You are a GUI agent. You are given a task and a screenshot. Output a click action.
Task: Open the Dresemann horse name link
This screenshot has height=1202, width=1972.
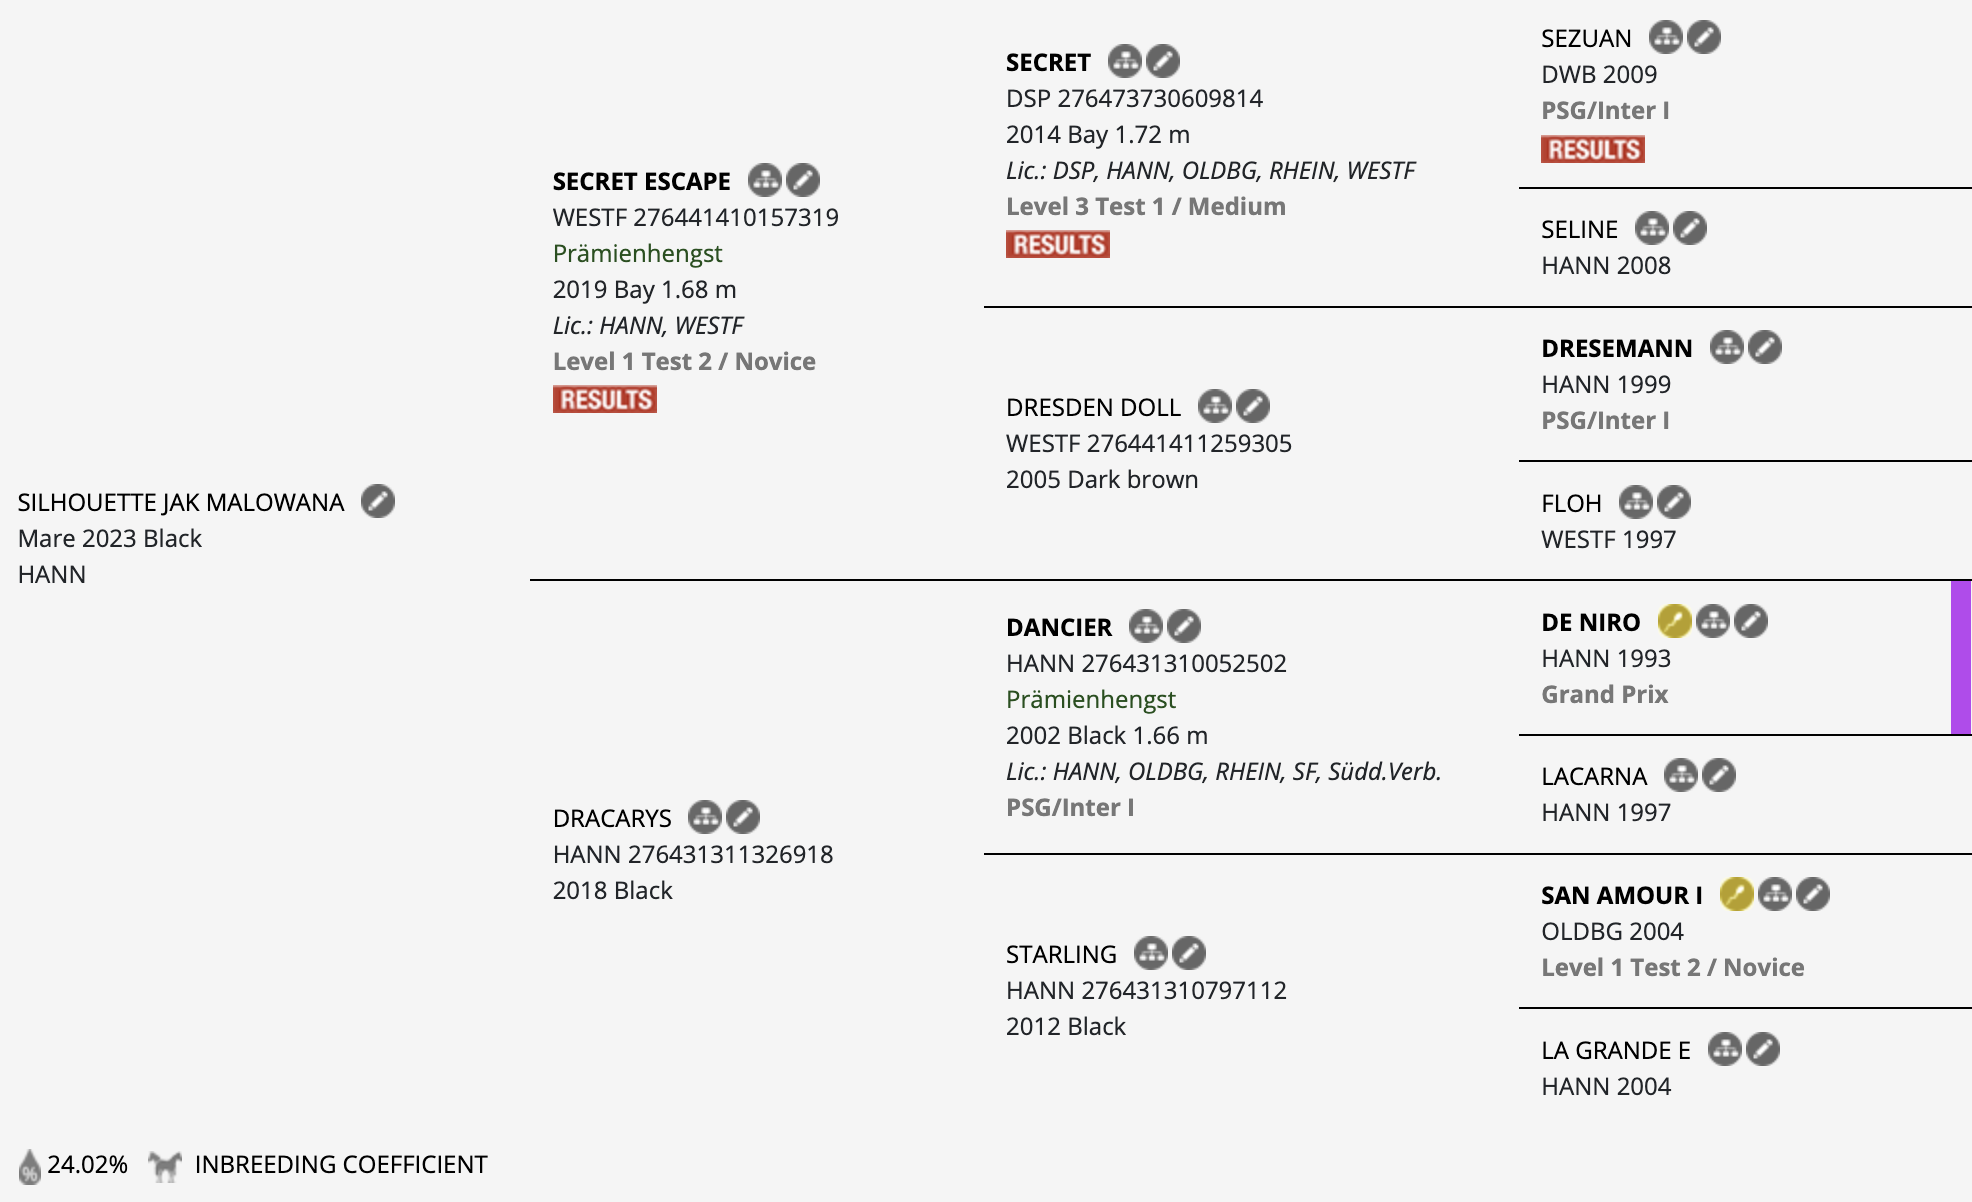tap(1617, 348)
